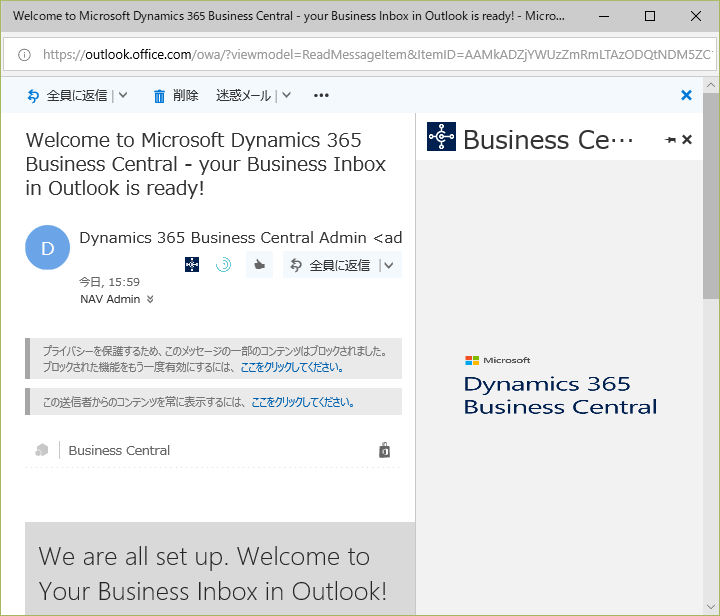Maximize the browser window
Image resolution: width=720 pixels, height=616 pixels.
tap(650, 16)
